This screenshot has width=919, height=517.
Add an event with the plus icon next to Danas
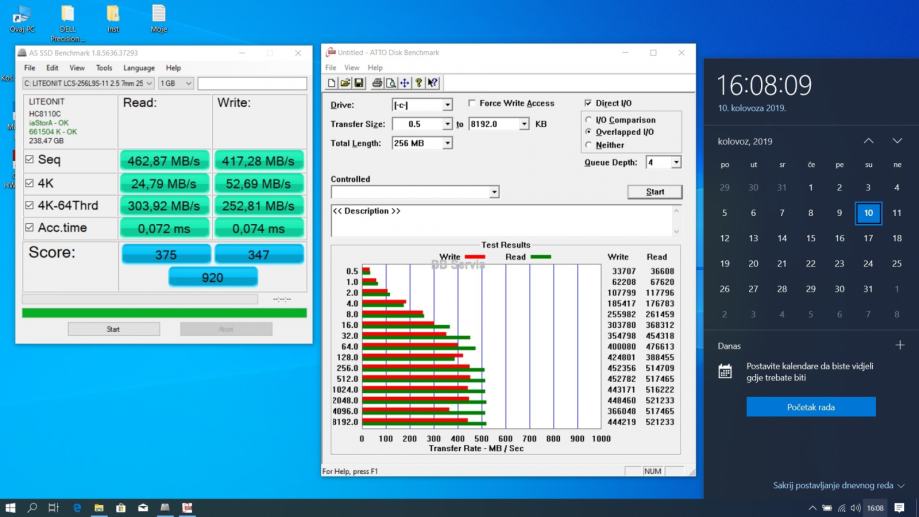(x=900, y=345)
